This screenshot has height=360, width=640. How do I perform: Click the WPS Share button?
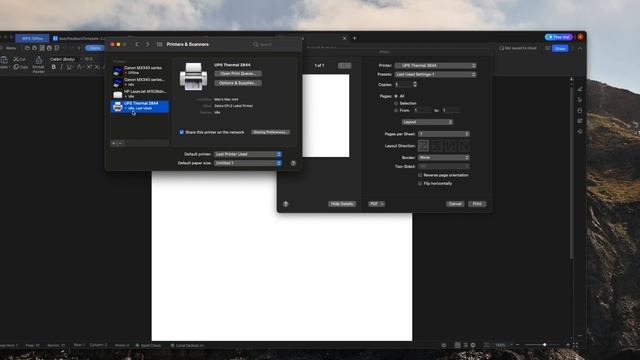coord(560,48)
